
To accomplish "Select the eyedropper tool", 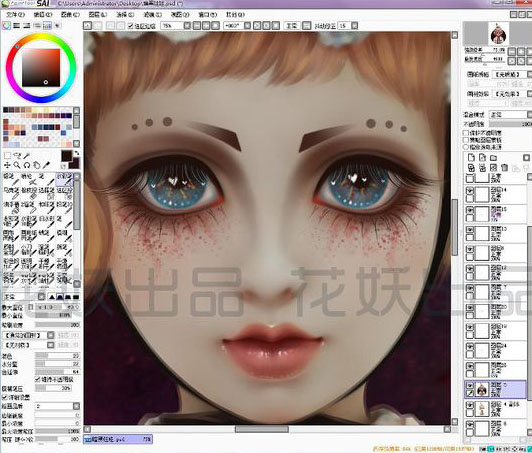I will (46, 165).
